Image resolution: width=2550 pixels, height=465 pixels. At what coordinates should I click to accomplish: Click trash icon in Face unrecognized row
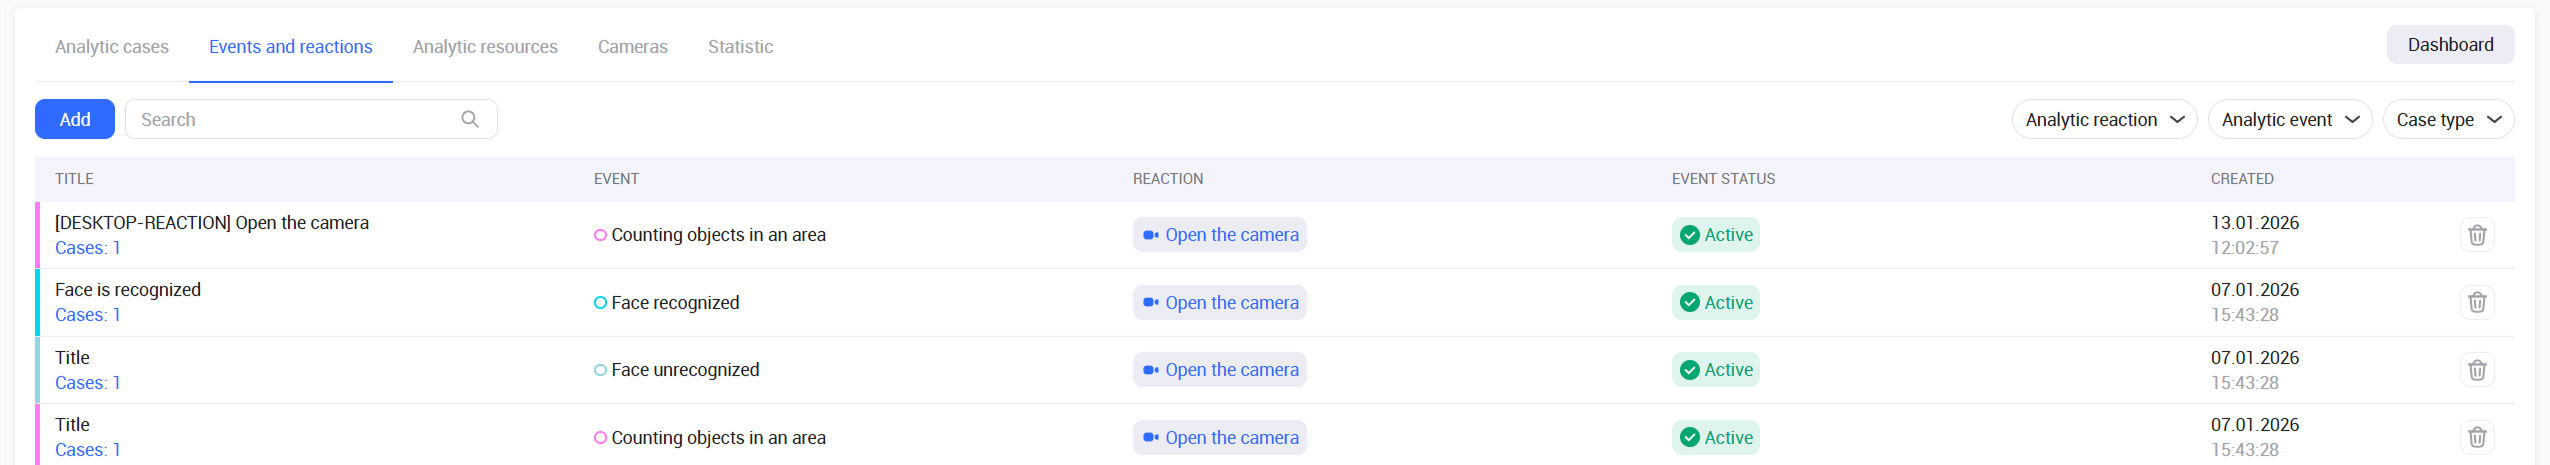[2476, 370]
